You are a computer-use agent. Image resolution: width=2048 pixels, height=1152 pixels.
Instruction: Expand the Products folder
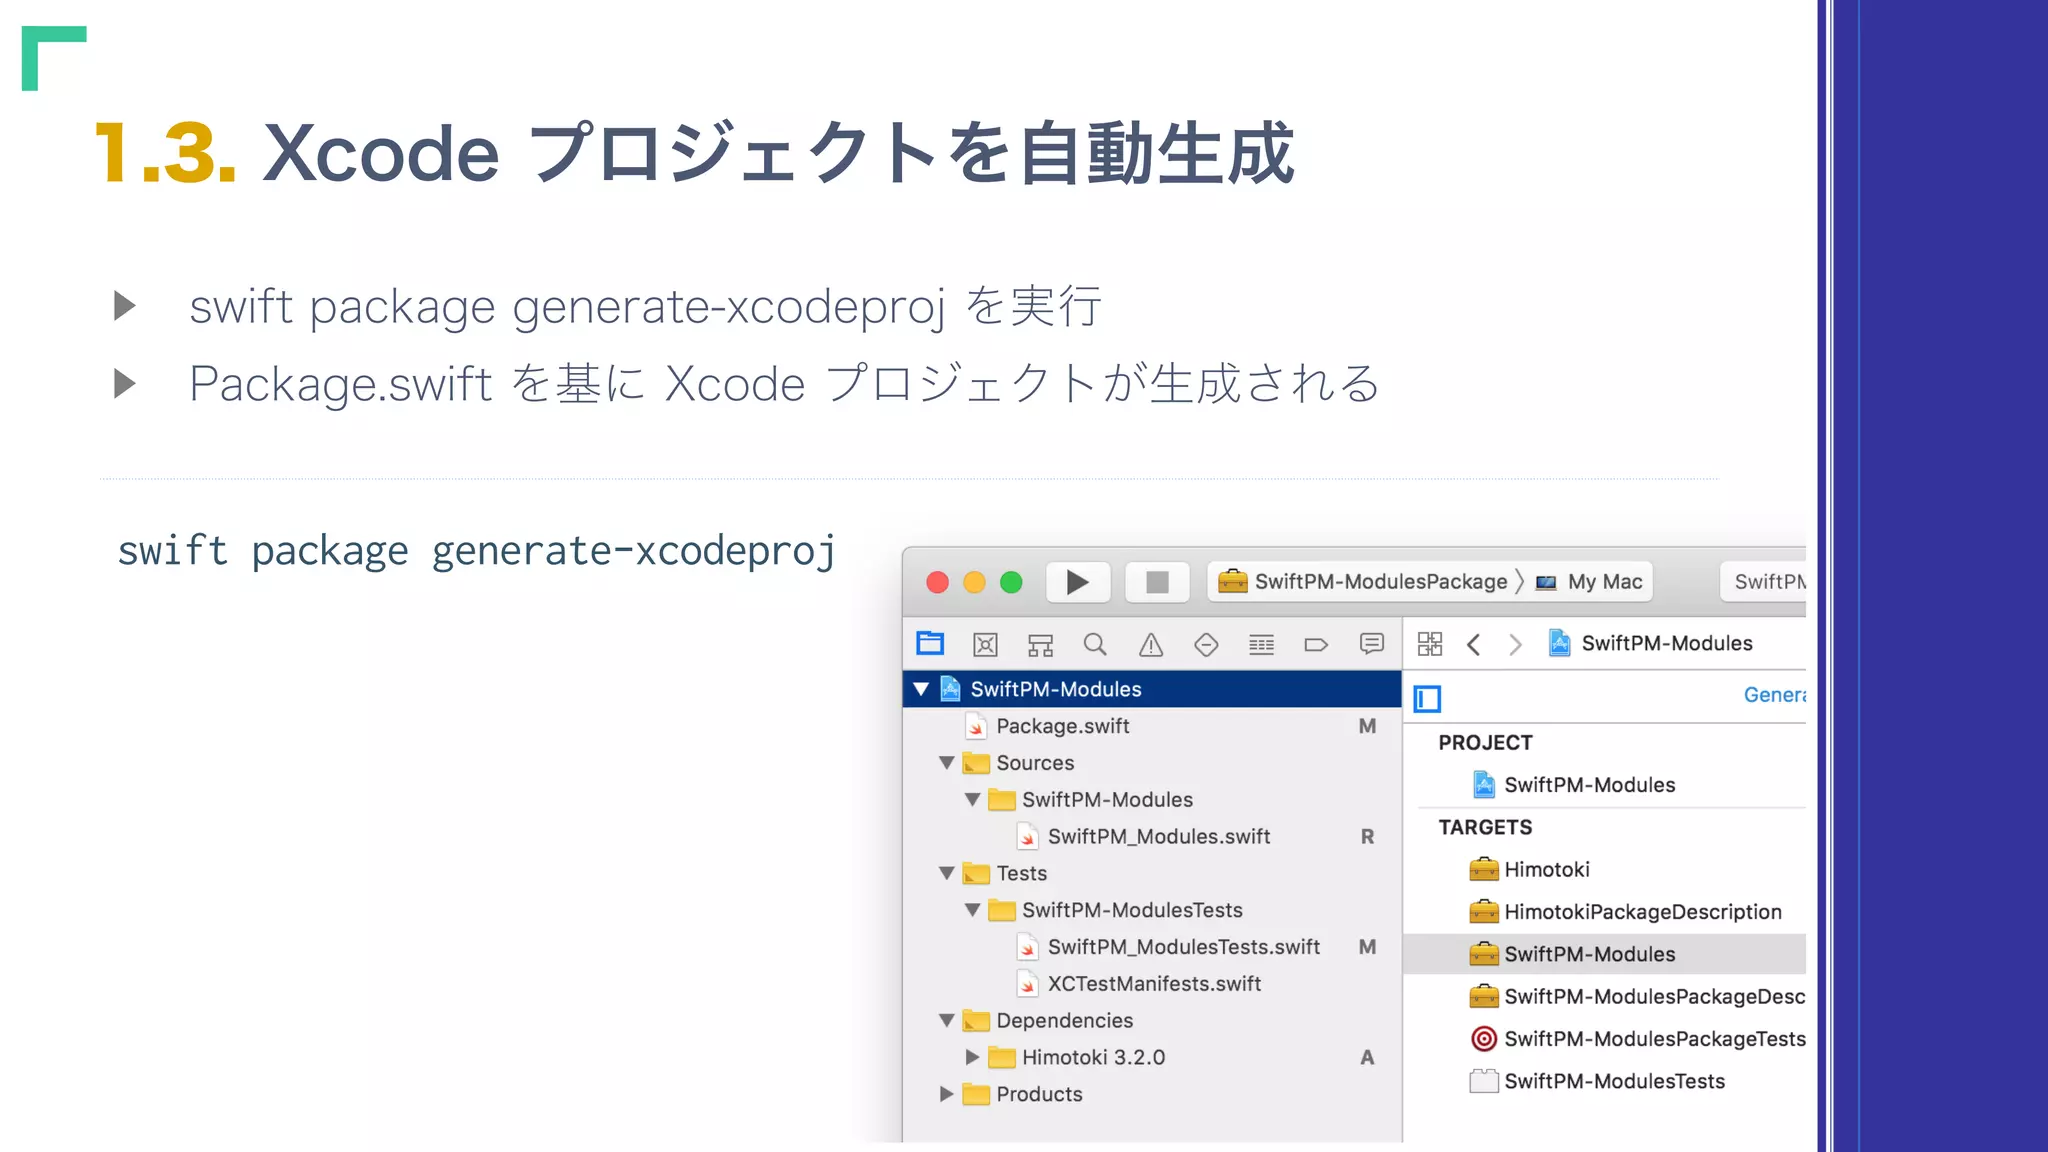pyautogui.click(x=946, y=1094)
